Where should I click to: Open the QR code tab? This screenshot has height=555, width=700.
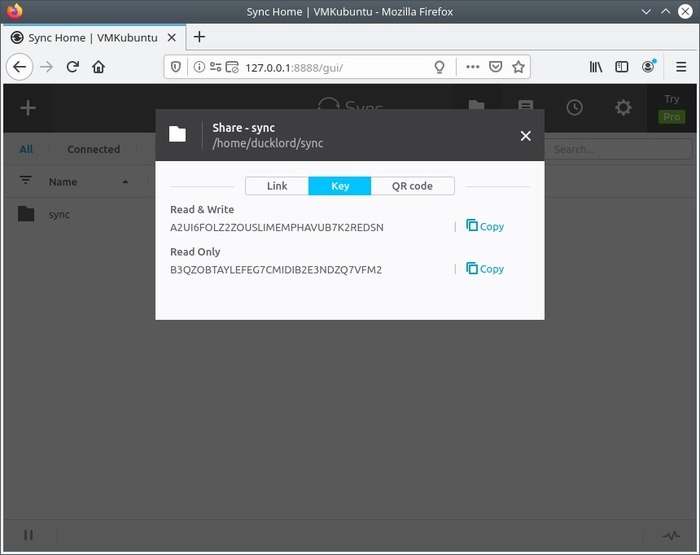[412, 186]
